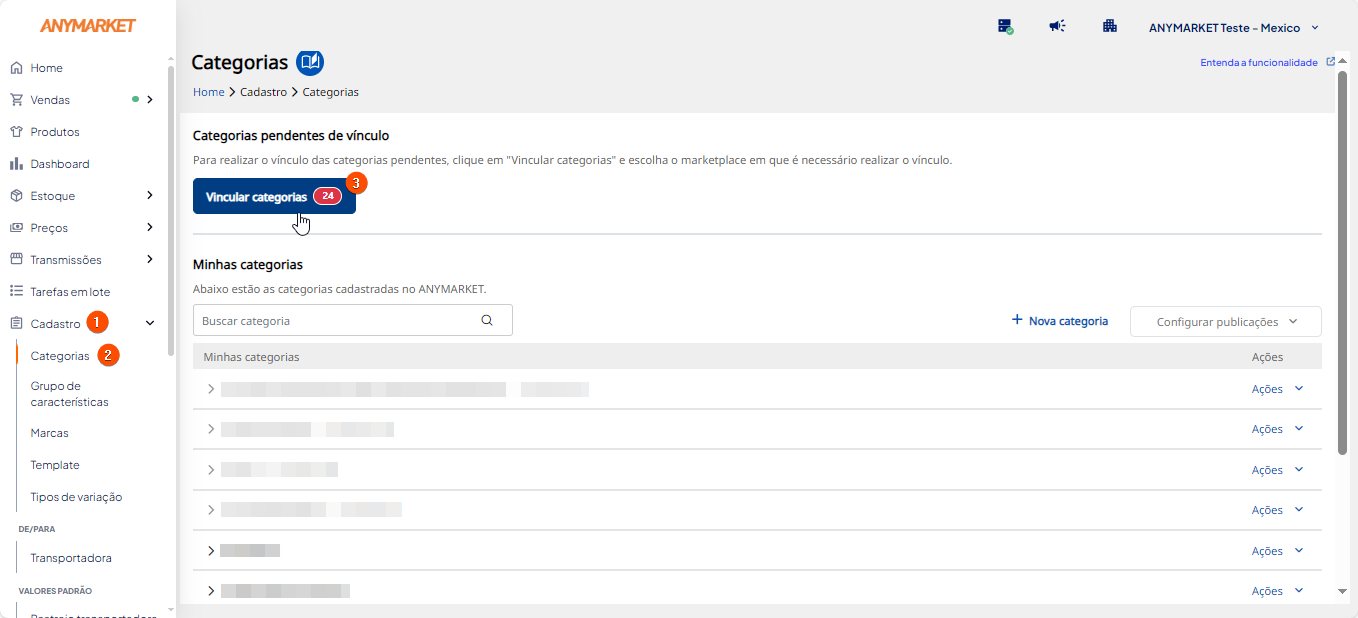Click the search magnifier icon in Buscar categoria
Viewport: 1358px width, 618px height.
click(x=487, y=321)
